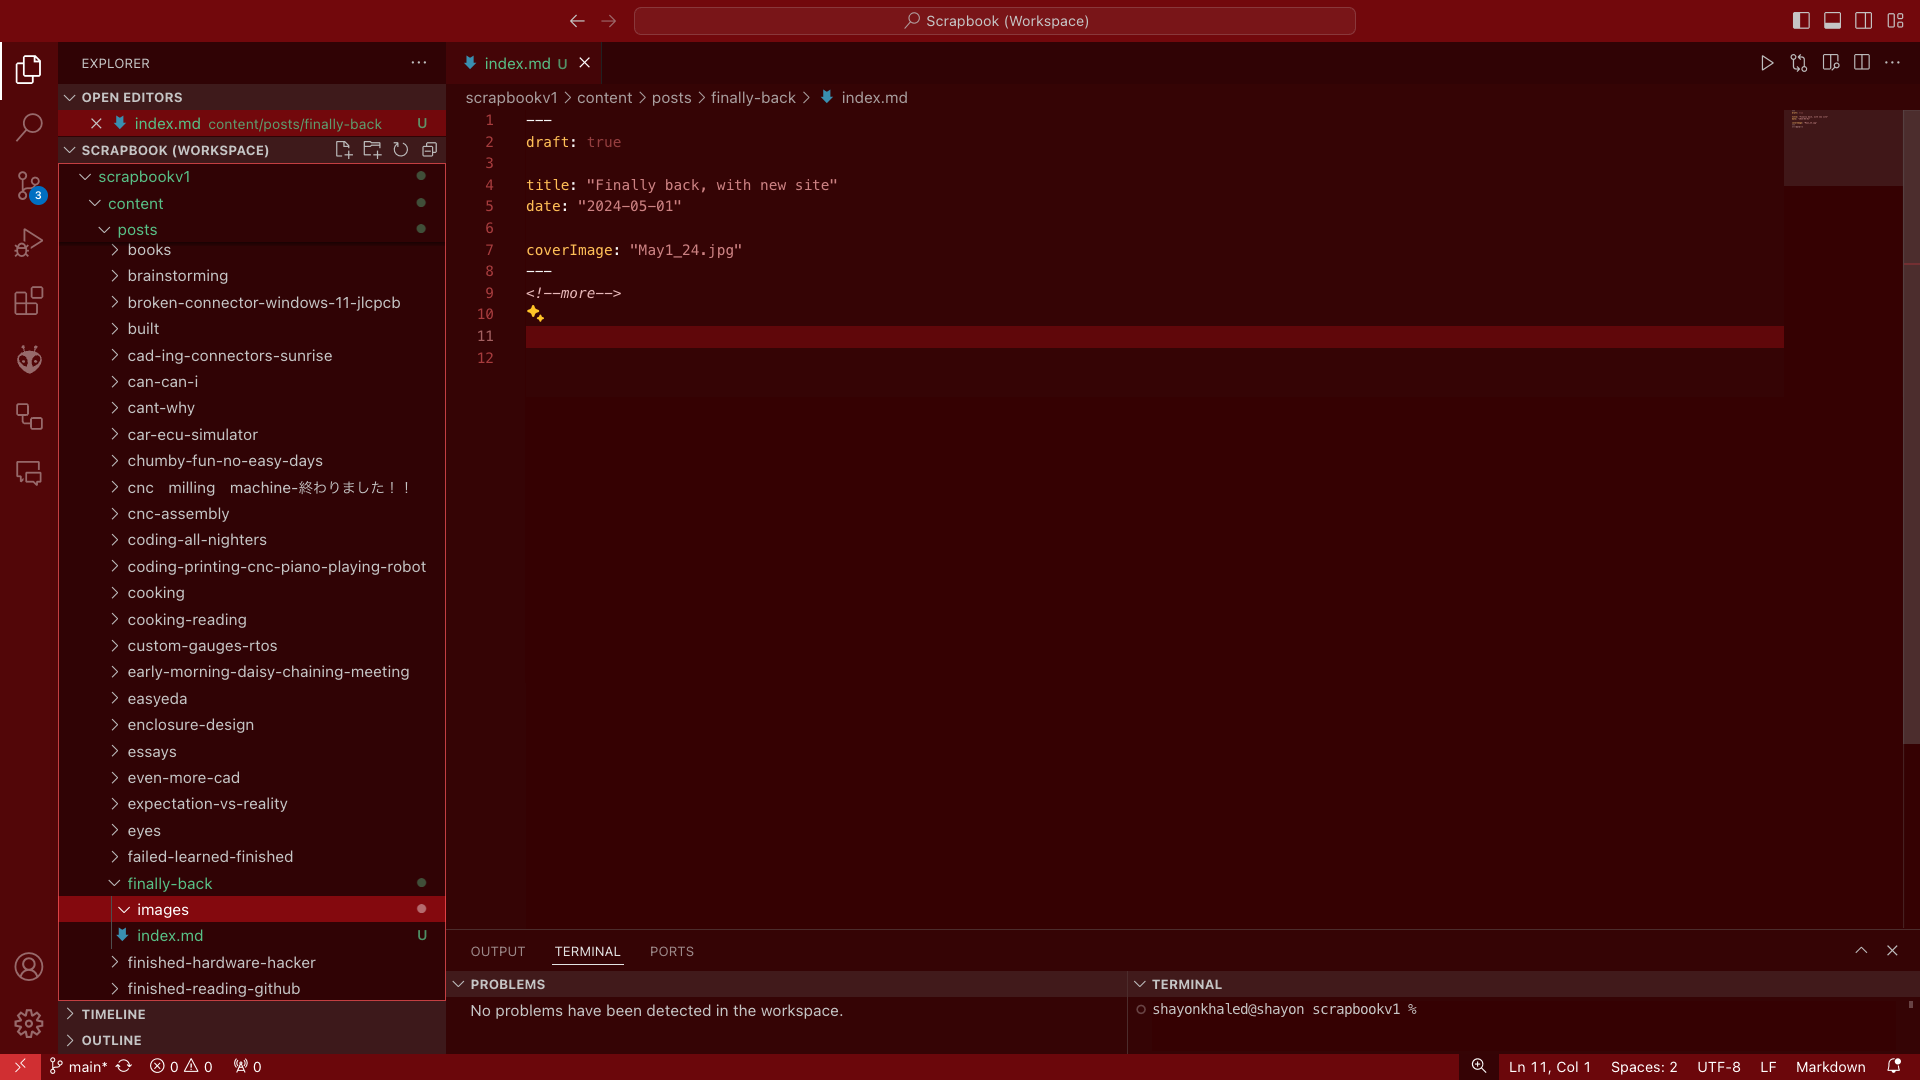Open editor more actions menu
1920x1080 pixels.
coord(1893,63)
